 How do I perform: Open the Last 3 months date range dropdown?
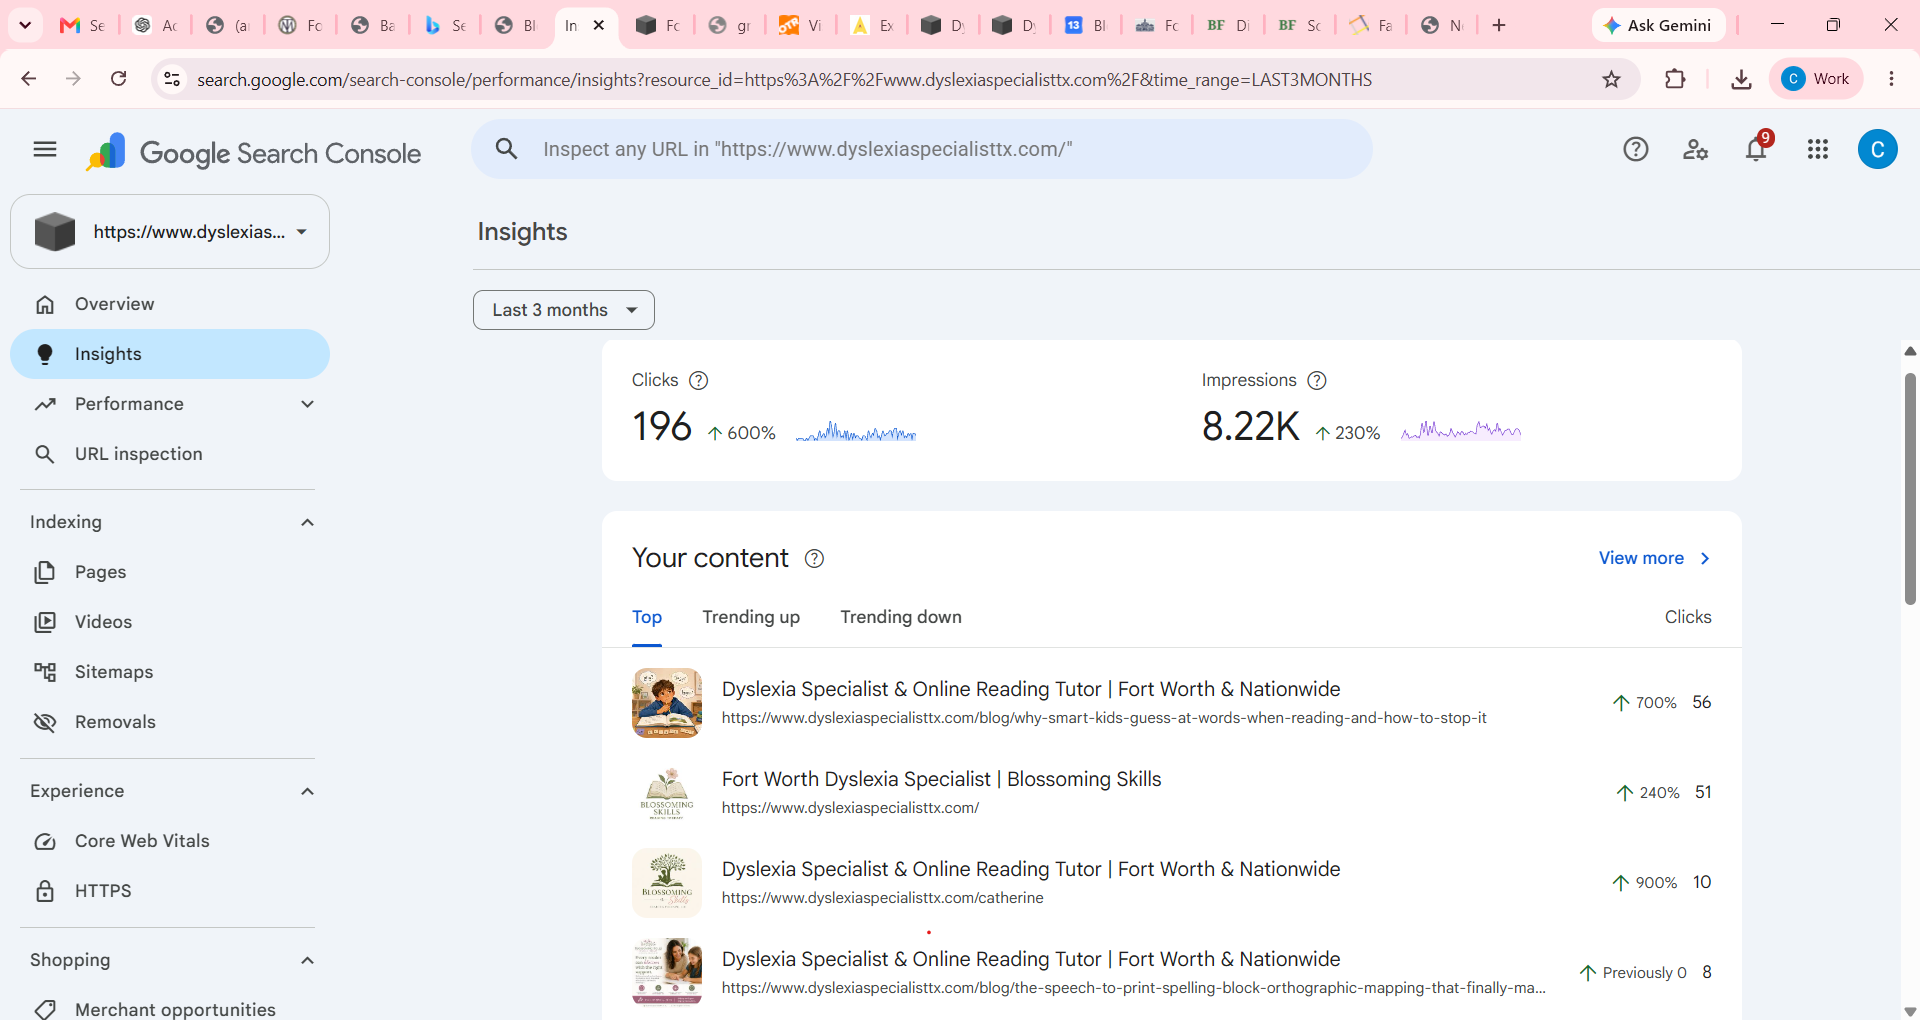(564, 310)
